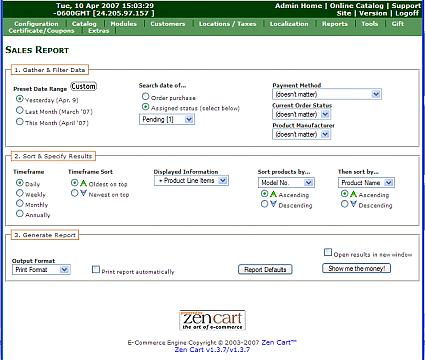Click the blue descending arrow beside Newest on top

[83, 193]
